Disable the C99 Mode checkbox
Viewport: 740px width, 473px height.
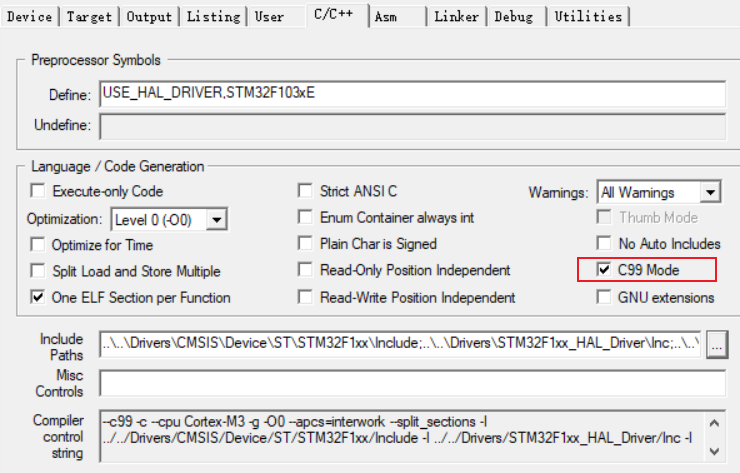coord(603,270)
